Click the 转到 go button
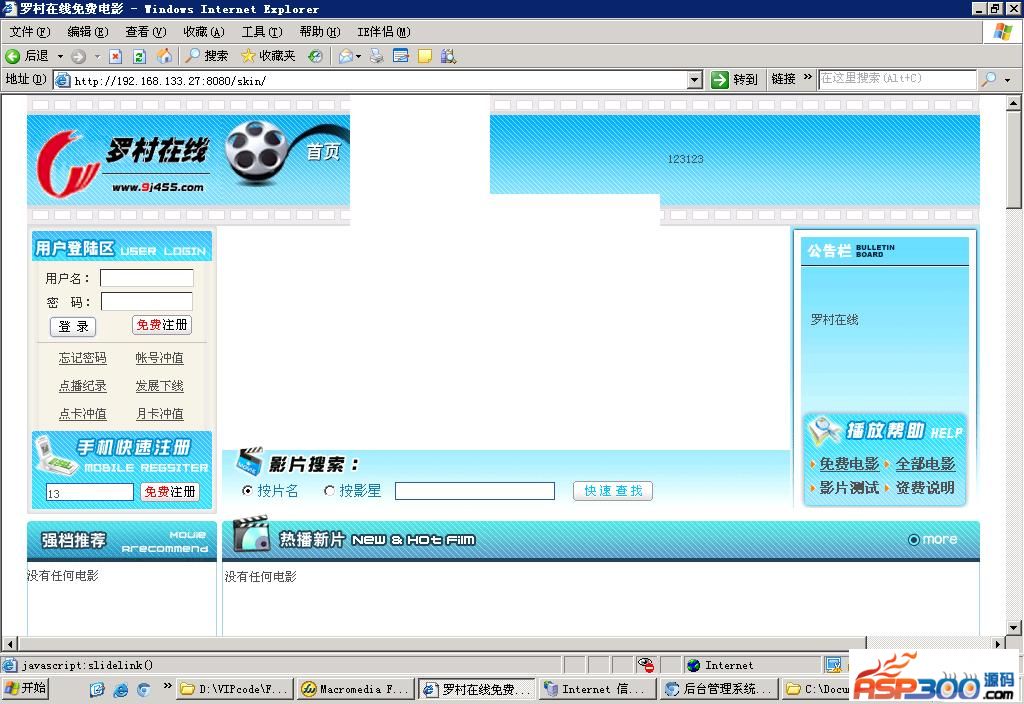 735,80
